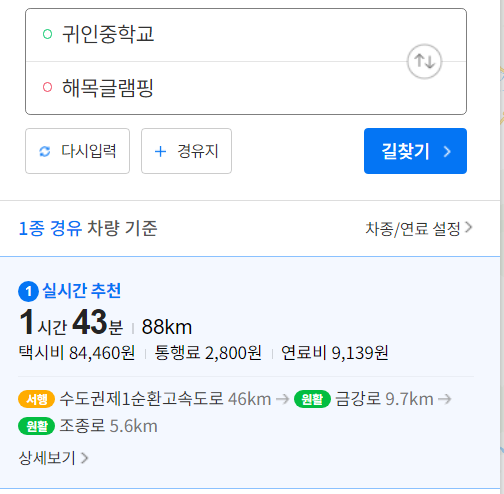
Task: Edit the origin field 귀인중학교
Action: 217,35
